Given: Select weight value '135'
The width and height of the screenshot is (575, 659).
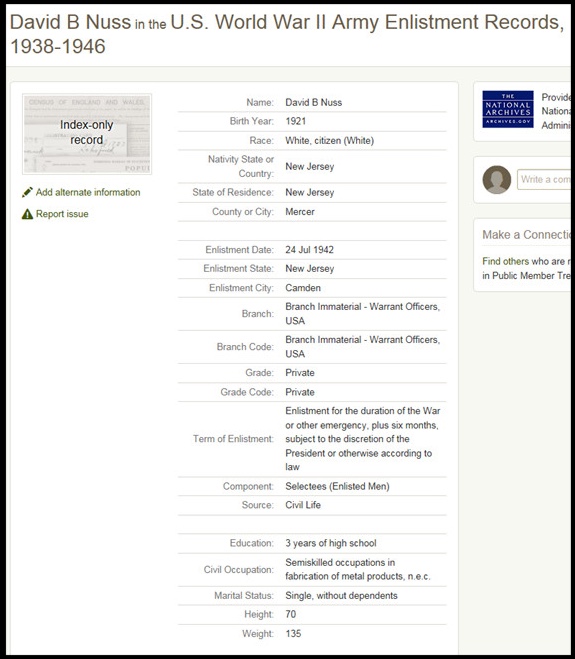Looking at the screenshot, I should click(x=293, y=633).
